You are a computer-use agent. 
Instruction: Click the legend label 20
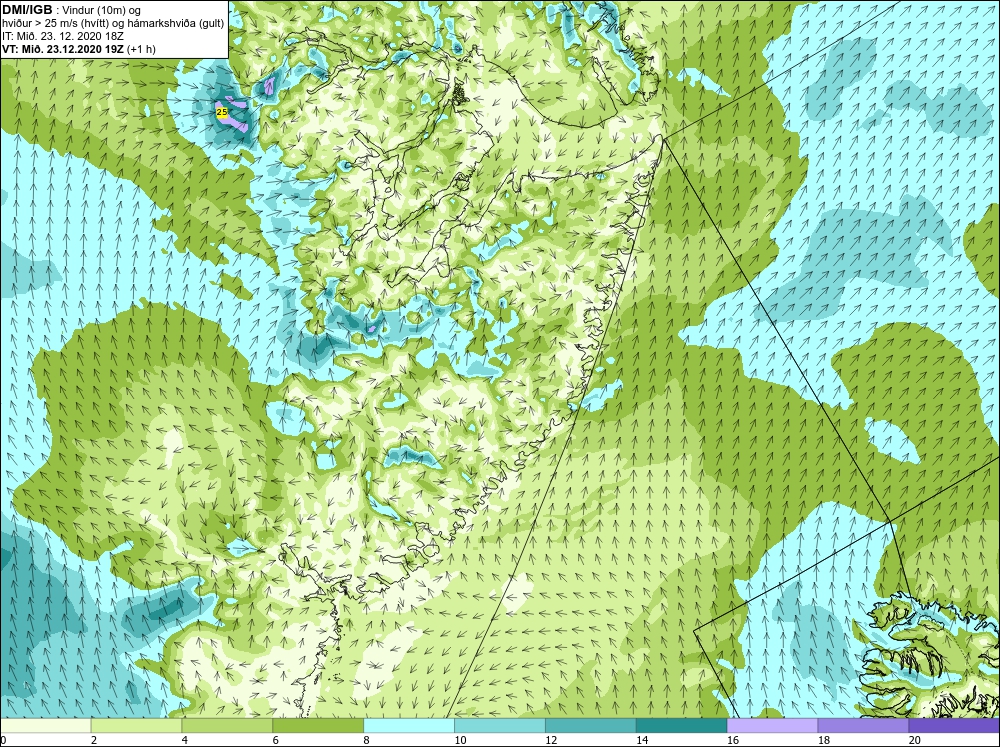pyautogui.click(x=915, y=740)
